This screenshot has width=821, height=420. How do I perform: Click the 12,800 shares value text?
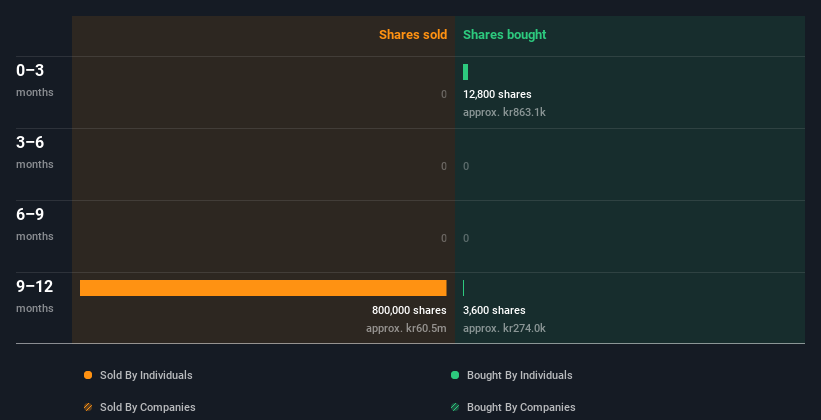(x=497, y=94)
